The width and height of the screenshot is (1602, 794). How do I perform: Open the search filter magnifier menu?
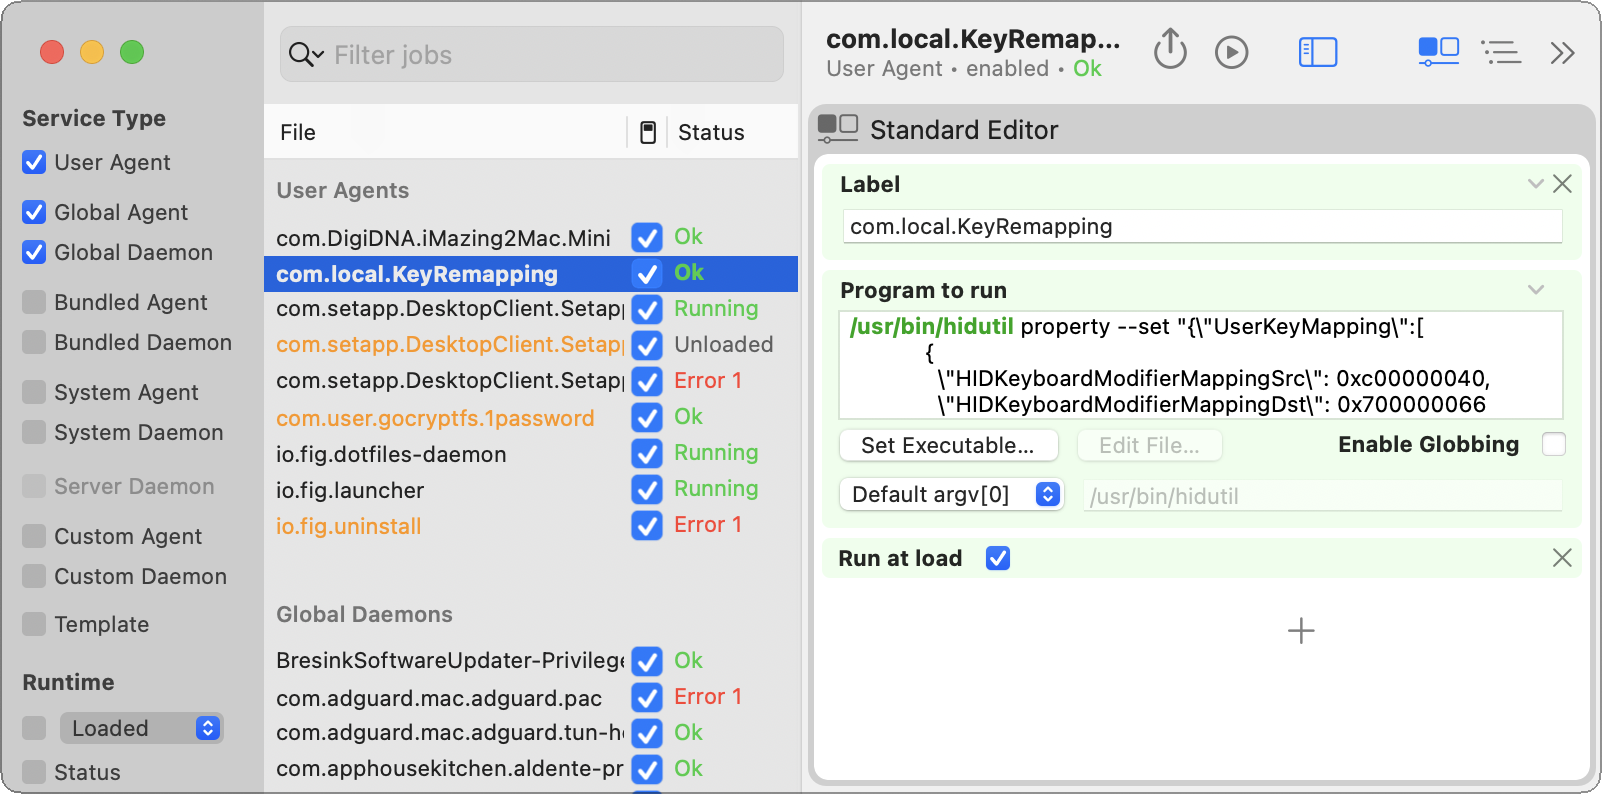[x=306, y=55]
